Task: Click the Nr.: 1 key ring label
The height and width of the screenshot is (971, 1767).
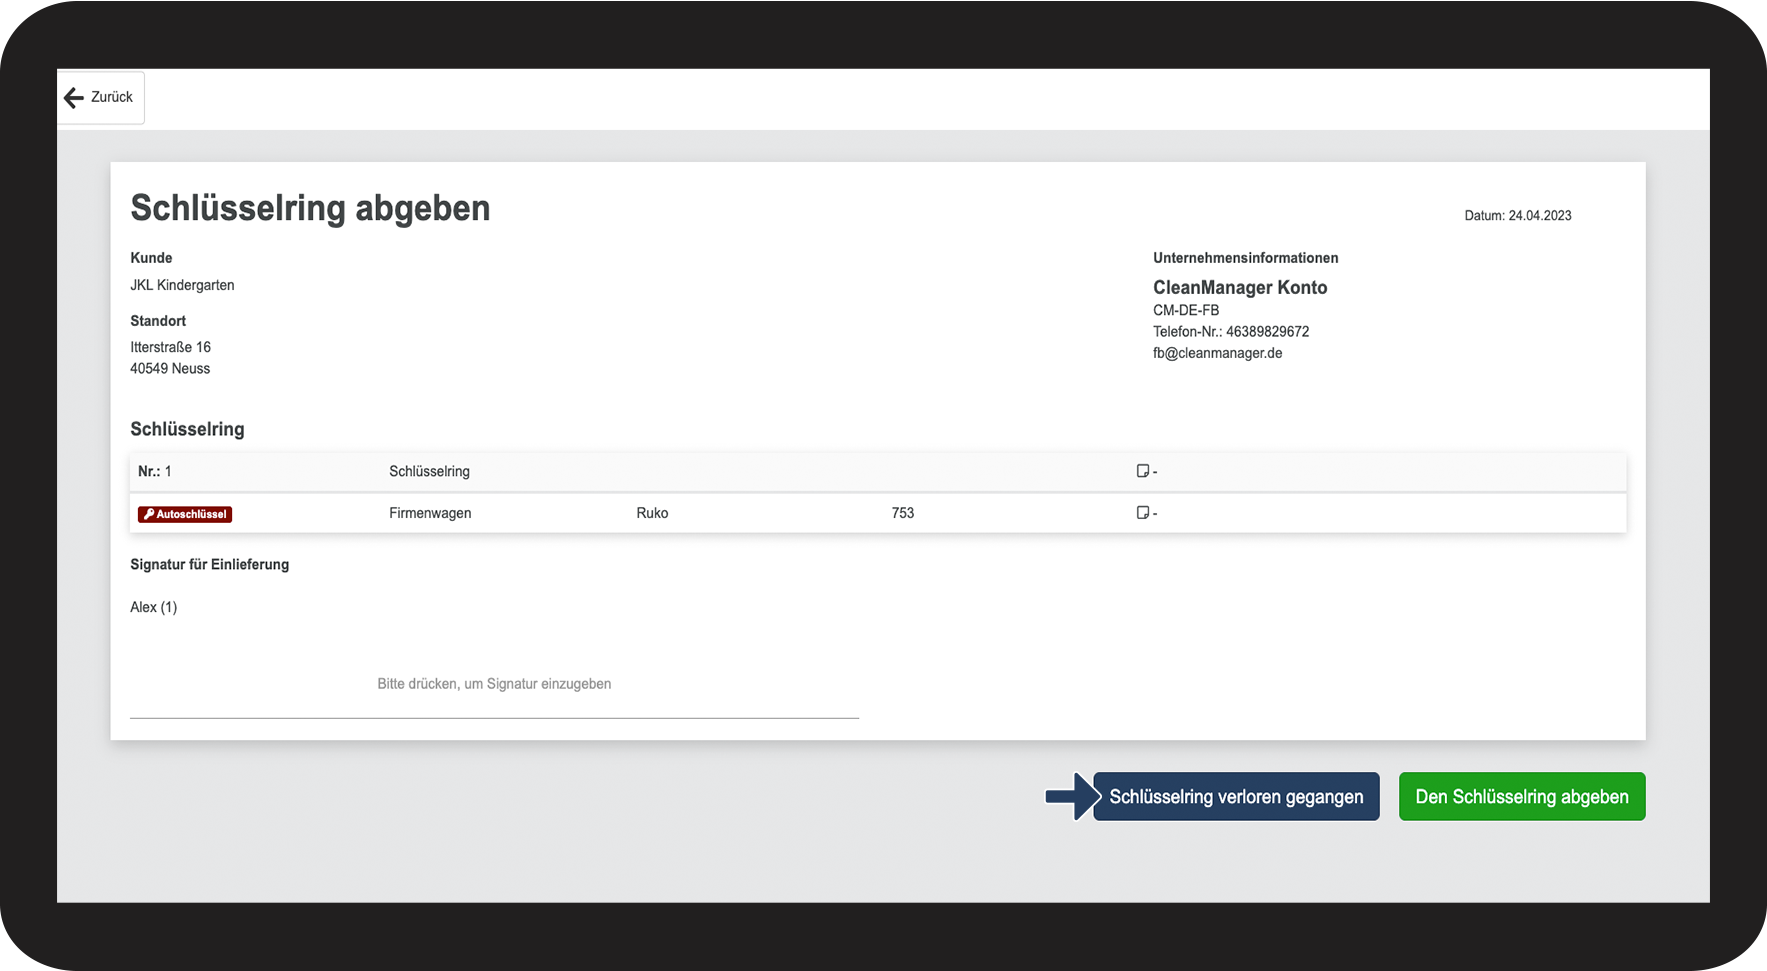Action: click(155, 471)
